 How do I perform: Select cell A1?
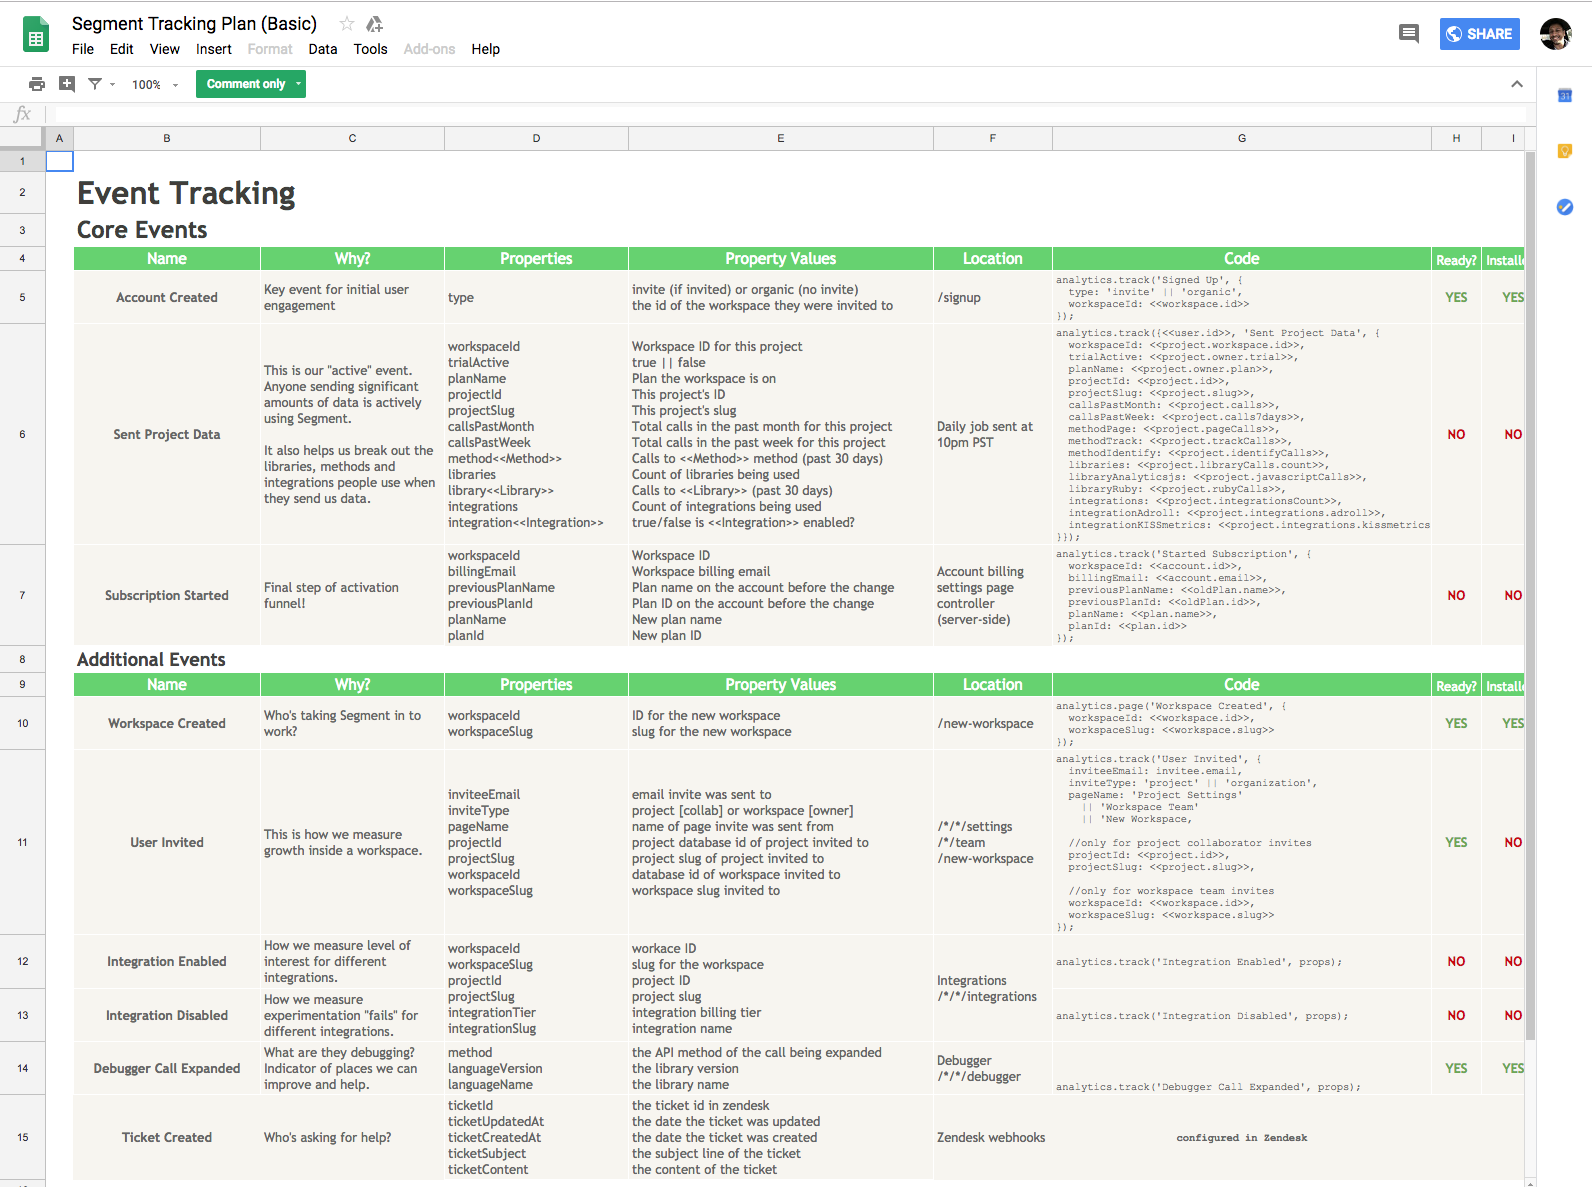(60, 161)
